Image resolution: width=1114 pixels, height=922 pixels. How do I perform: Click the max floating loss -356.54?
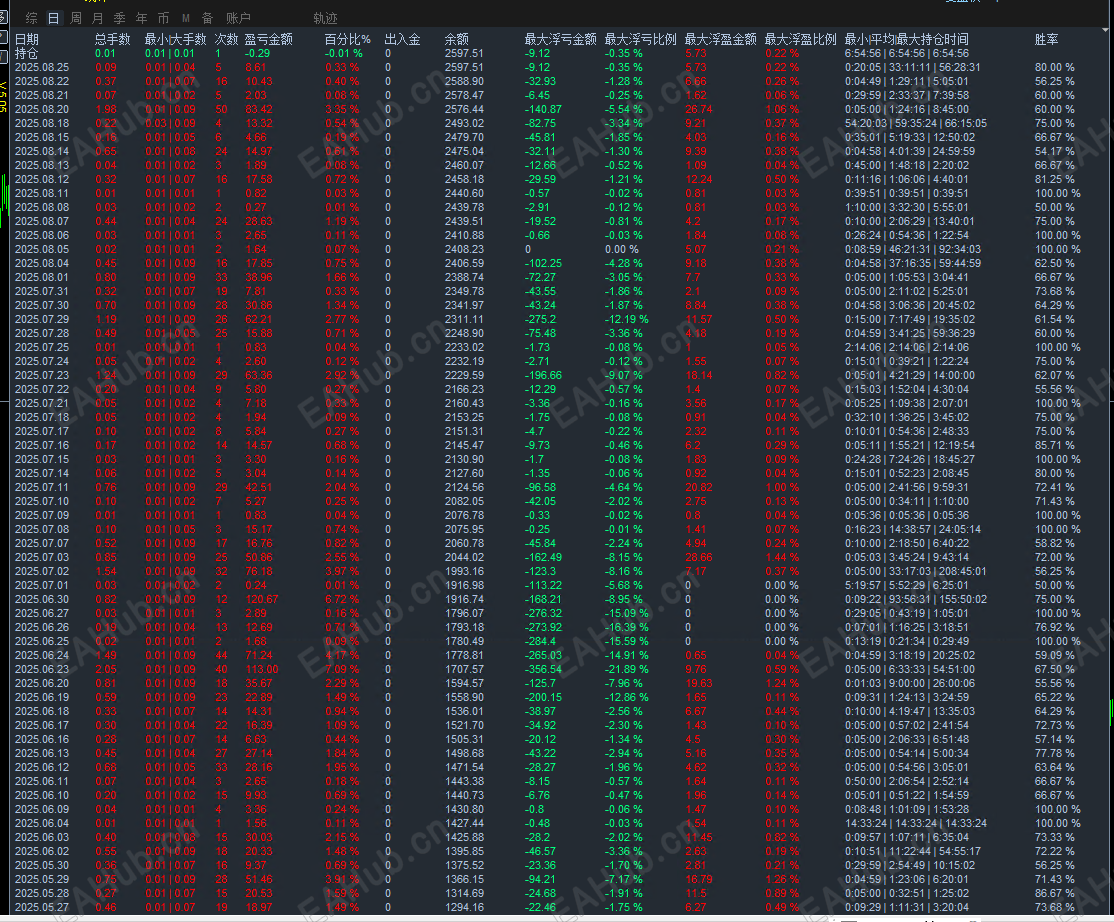click(x=543, y=669)
